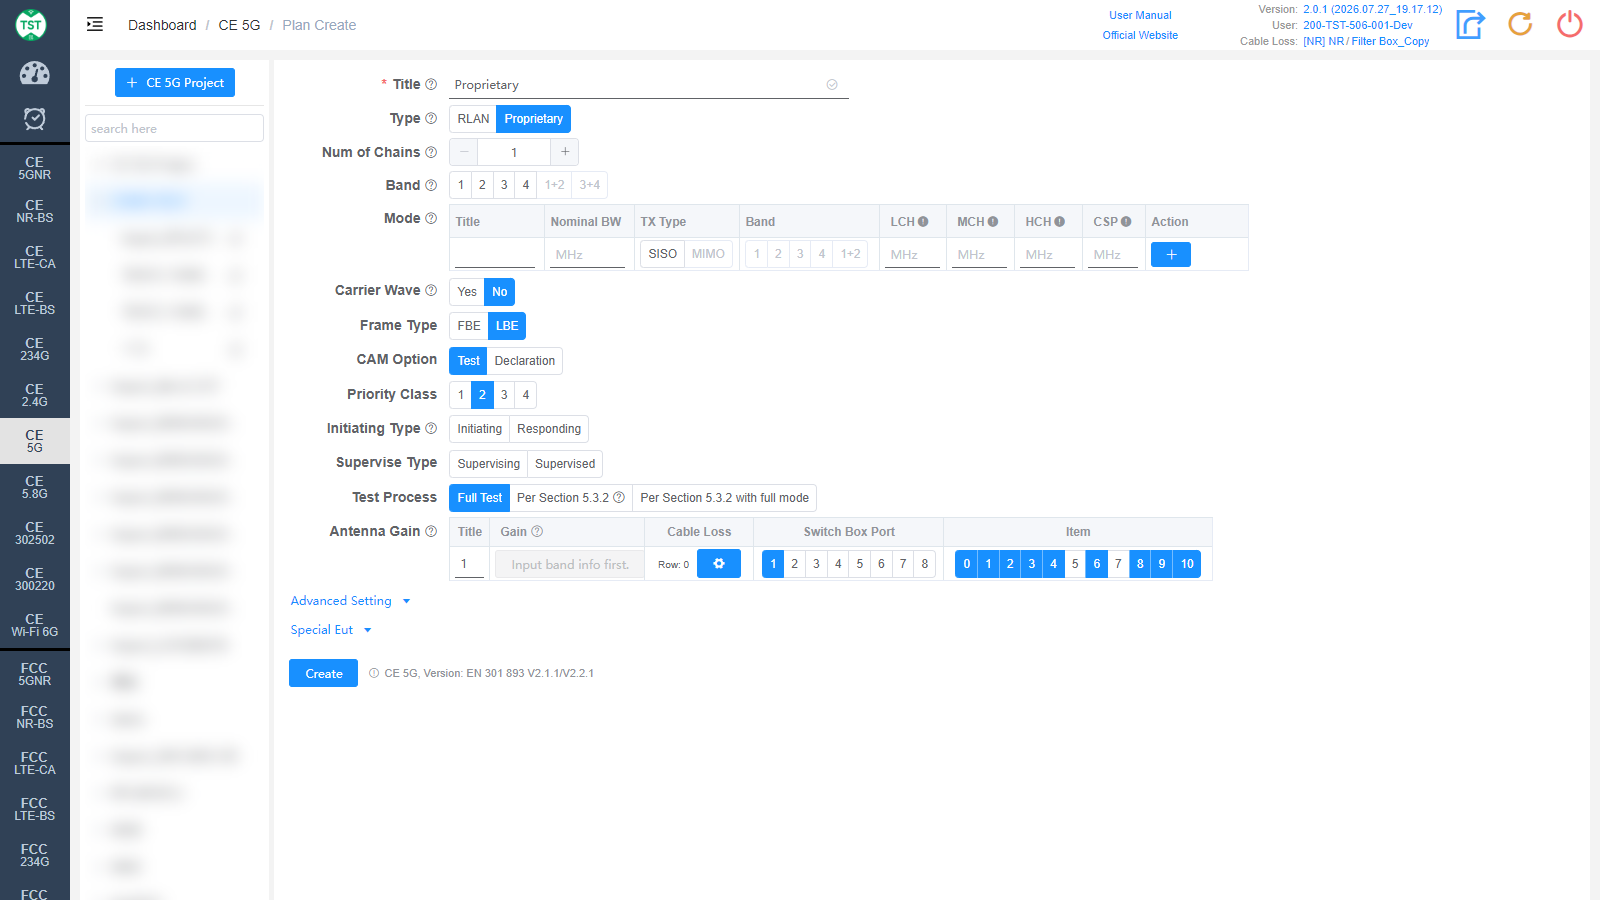Open Cable Loss gear settings button
Screen dimensions: 1600x900
(719, 564)
